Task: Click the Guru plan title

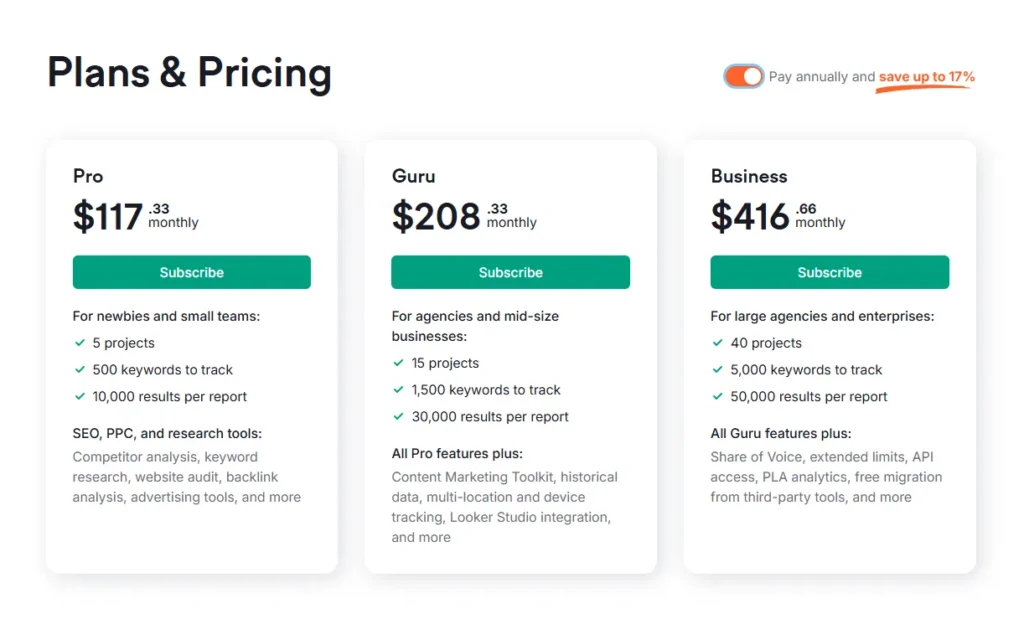Action: click(x=413, y=176)
